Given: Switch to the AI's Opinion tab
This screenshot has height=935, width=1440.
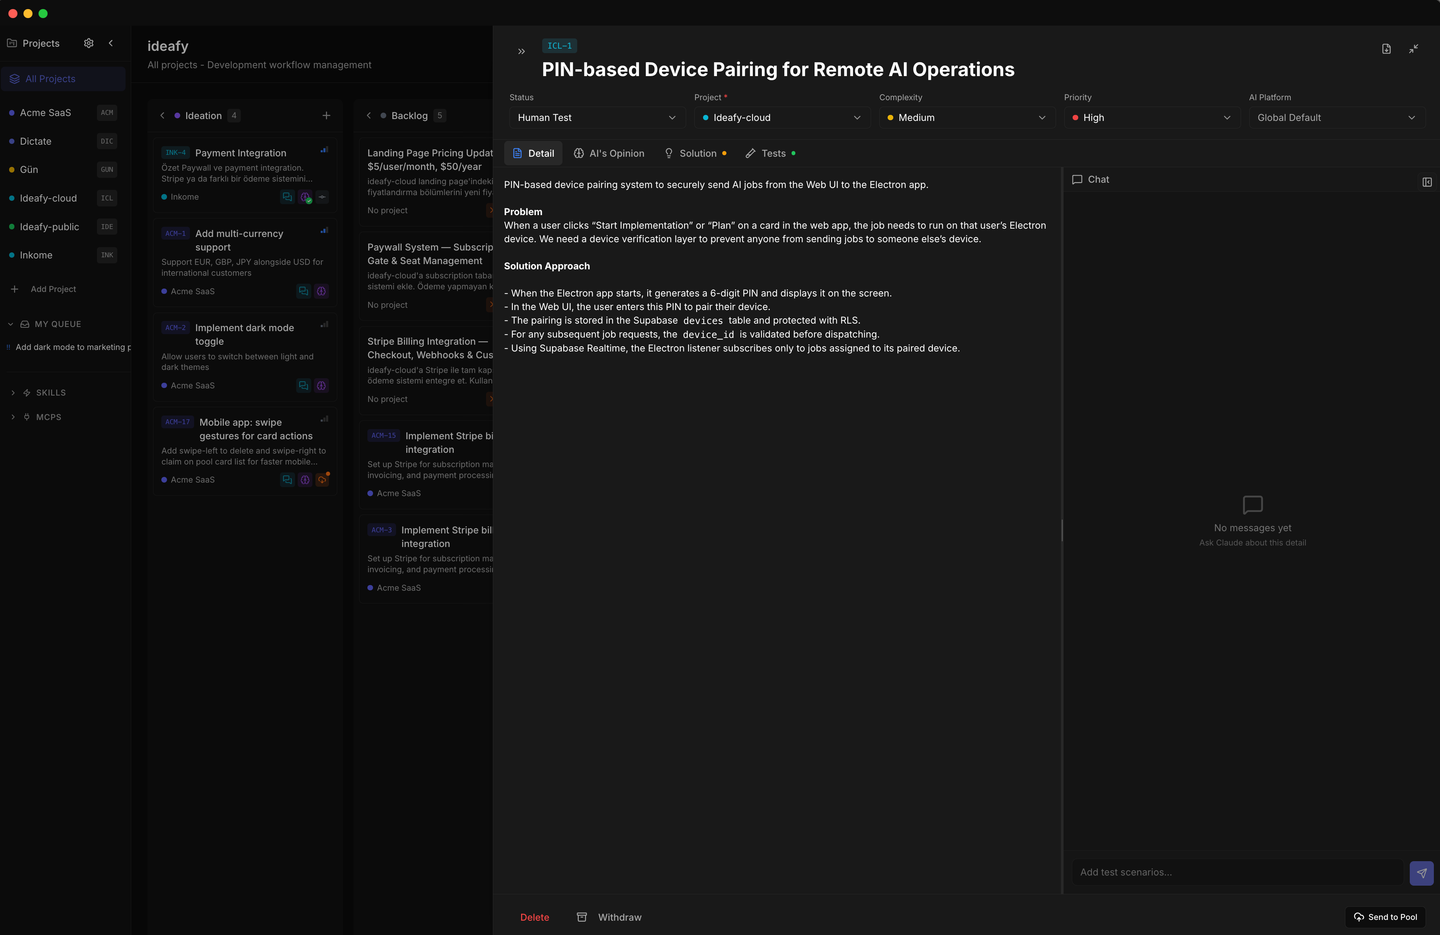Looking at the screenshot, I should [609, 154].
